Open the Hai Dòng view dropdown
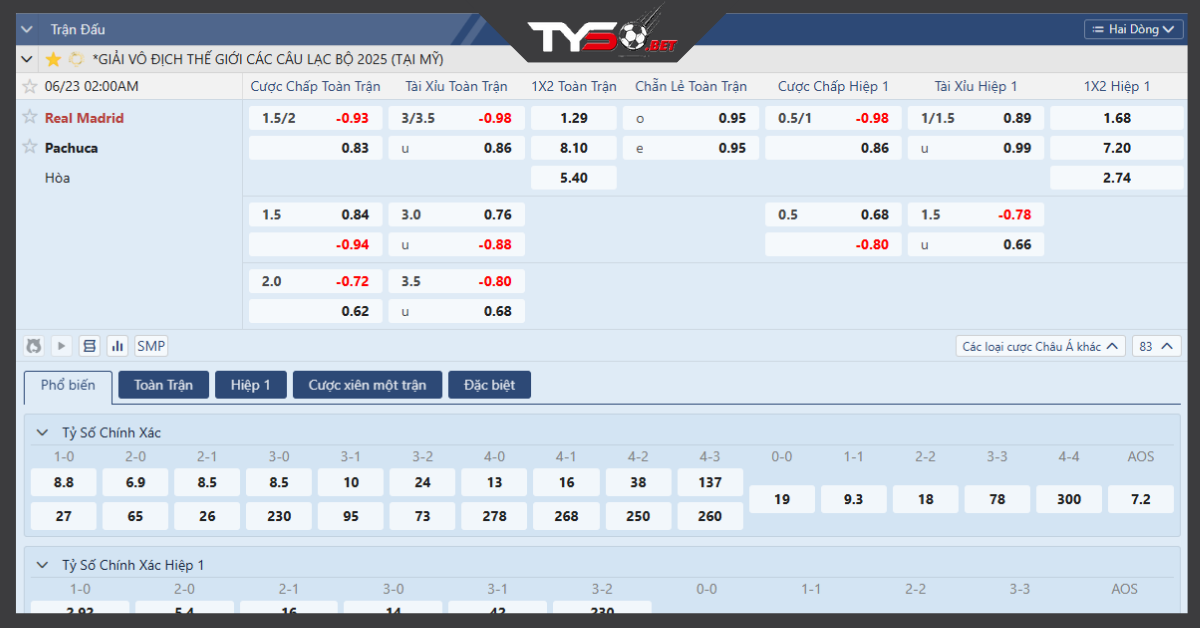 (1133, 29)
